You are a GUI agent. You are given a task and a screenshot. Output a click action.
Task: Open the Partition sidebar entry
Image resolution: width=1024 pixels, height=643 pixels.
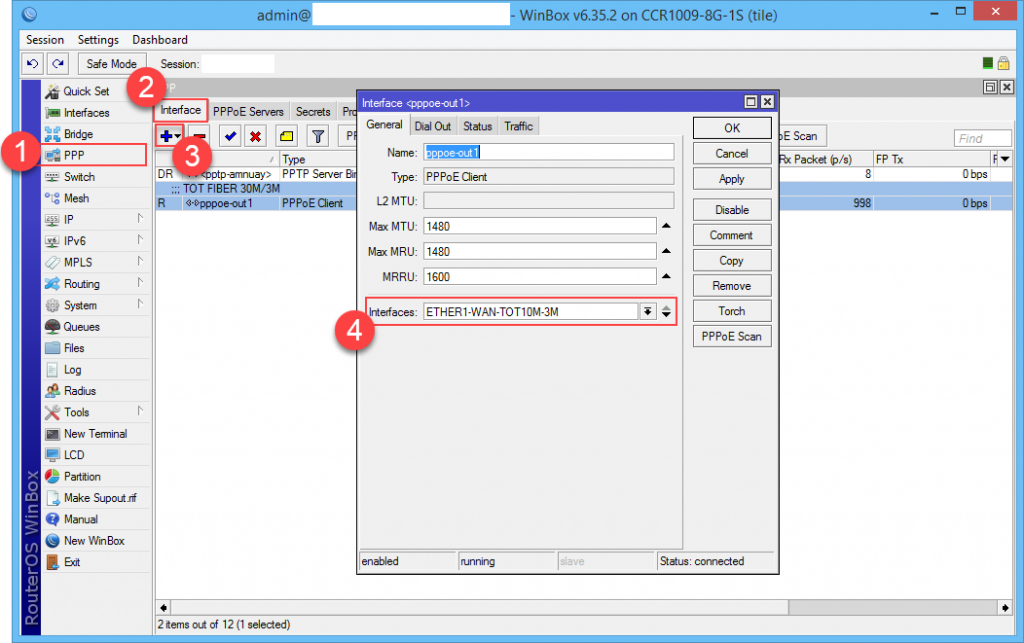82,477
